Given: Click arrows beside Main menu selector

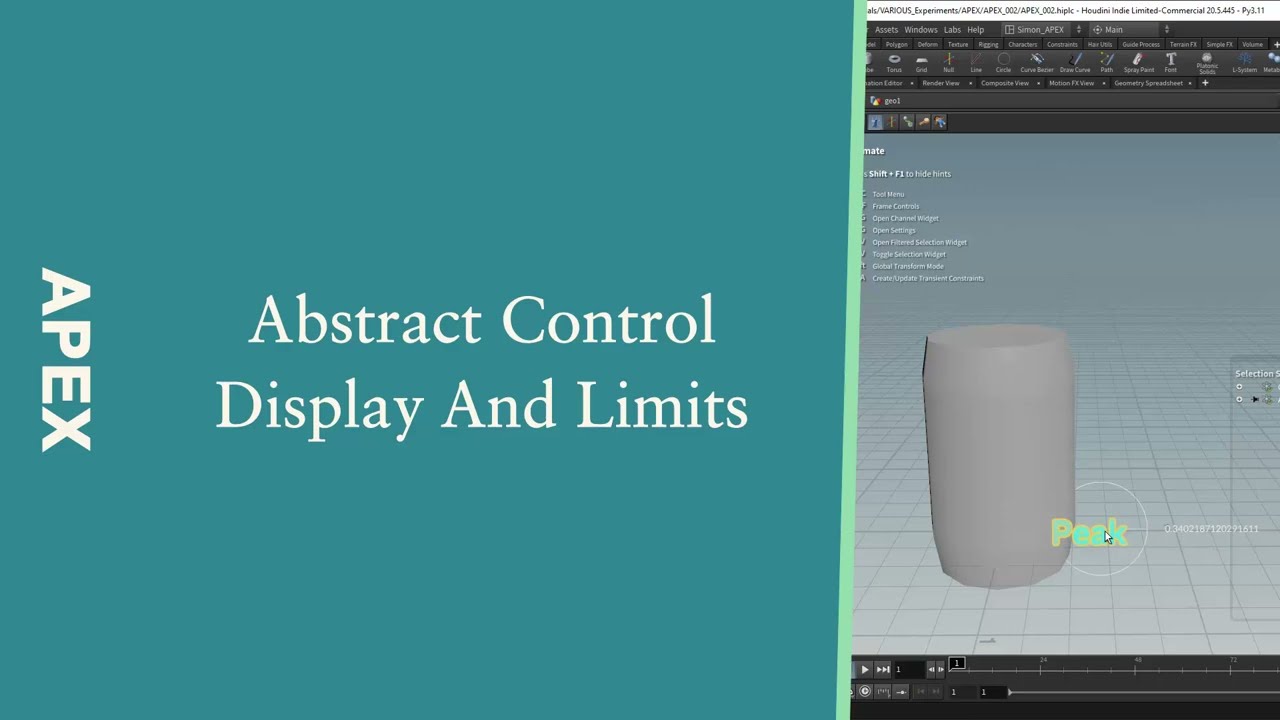Looking at the screenshot, I should point(1167,30).
